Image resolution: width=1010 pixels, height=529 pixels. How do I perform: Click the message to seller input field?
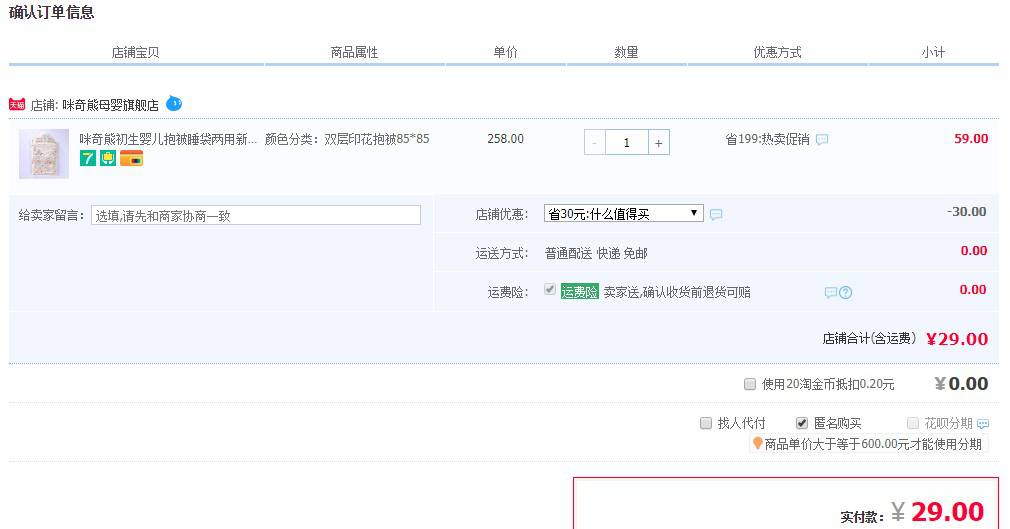point(255,215)
